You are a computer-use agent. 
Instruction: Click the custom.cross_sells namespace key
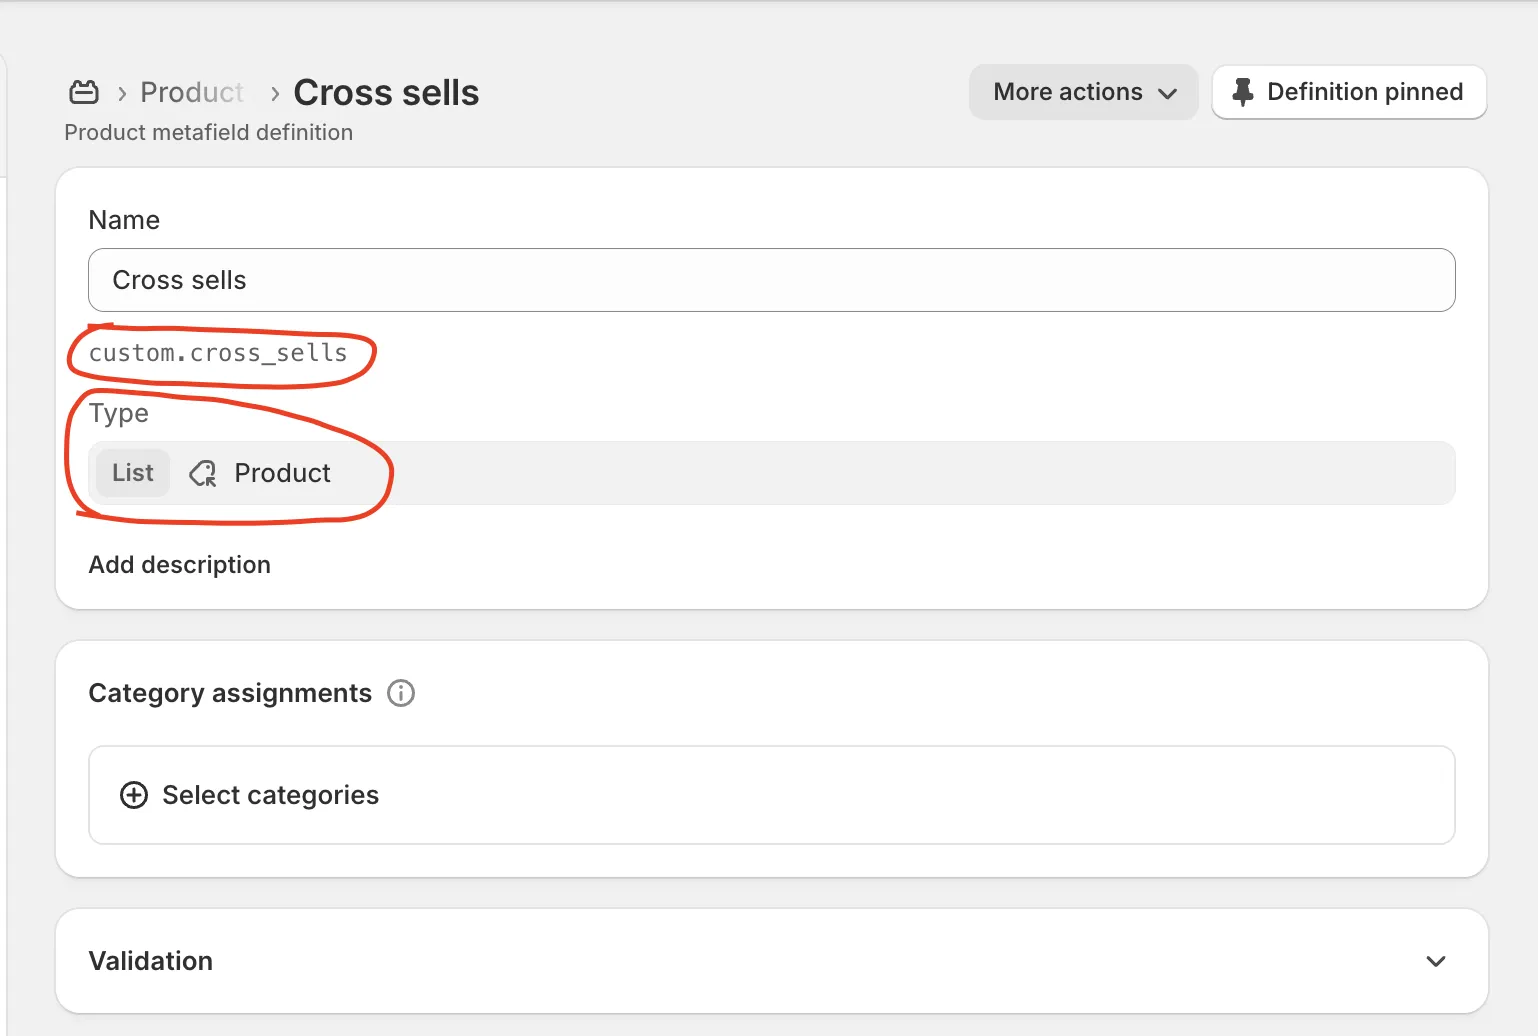point(218,353)
